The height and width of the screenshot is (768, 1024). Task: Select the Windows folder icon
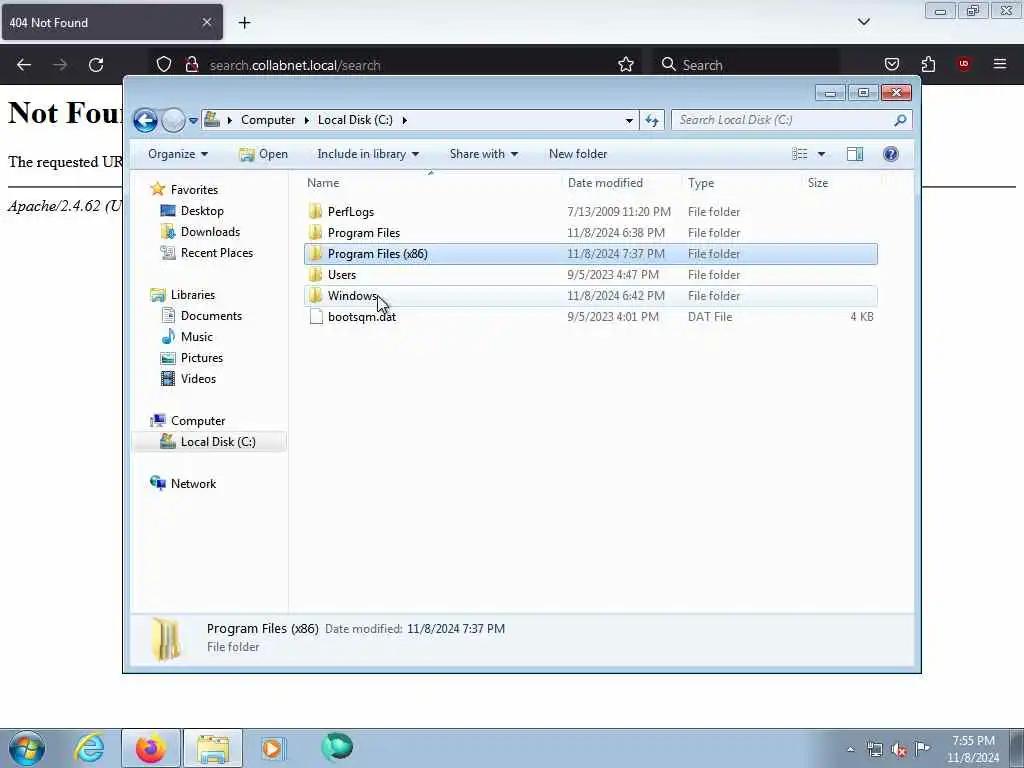(315, 295)
